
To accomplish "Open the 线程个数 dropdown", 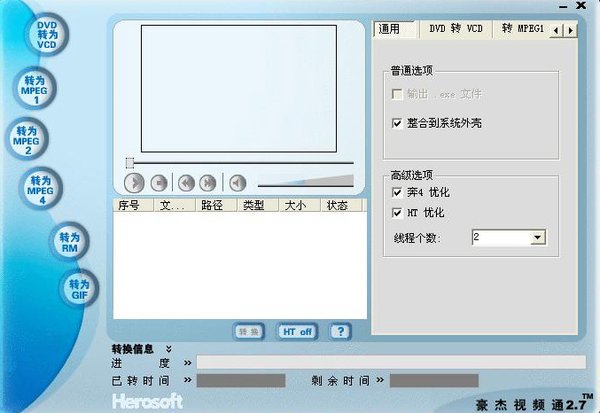I will [x=537, y=238].
